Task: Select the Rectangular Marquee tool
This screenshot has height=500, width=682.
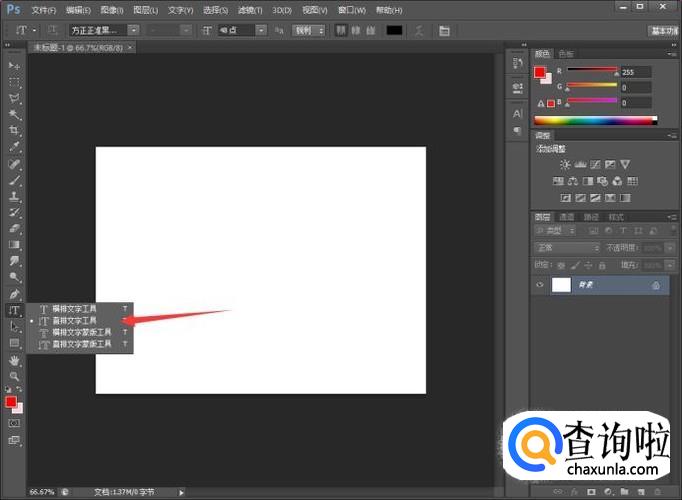Action: click(14, 82)
